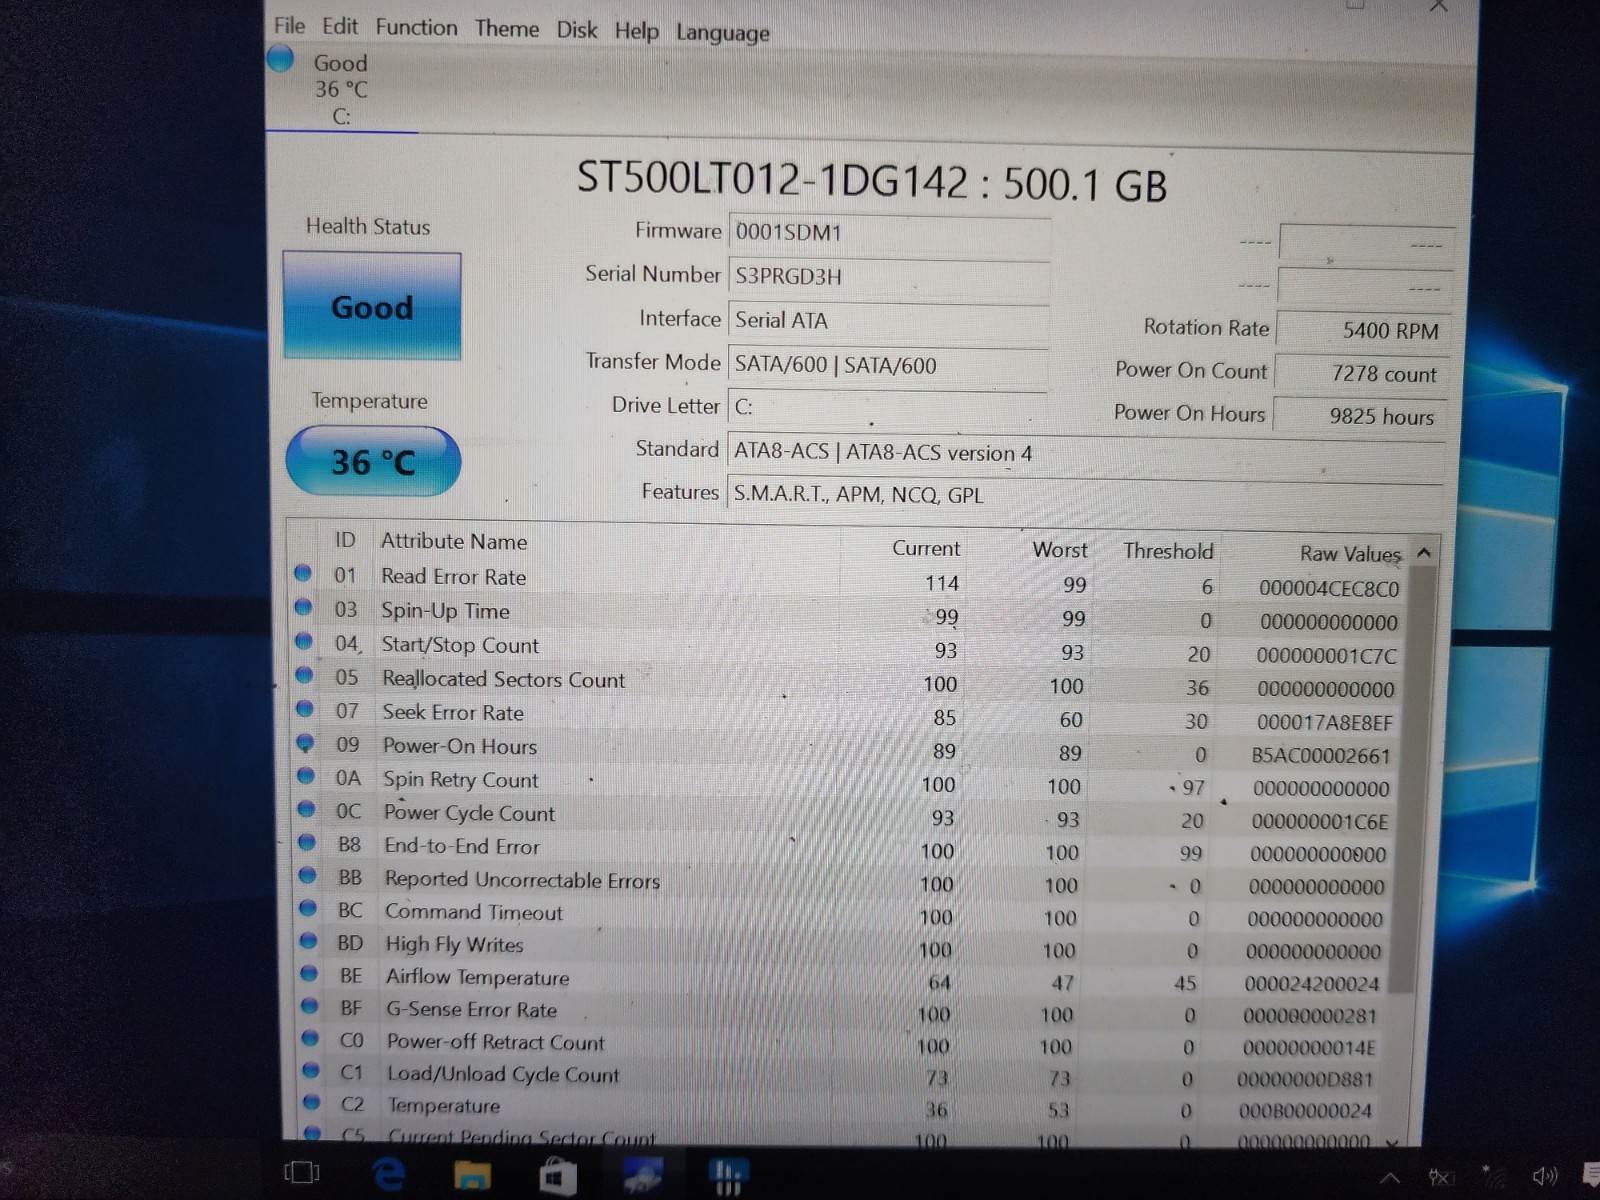The height and width of the screenshot is (1200, 1600).
Task: Open the Theme menu
Action: [x=506, y=28]
